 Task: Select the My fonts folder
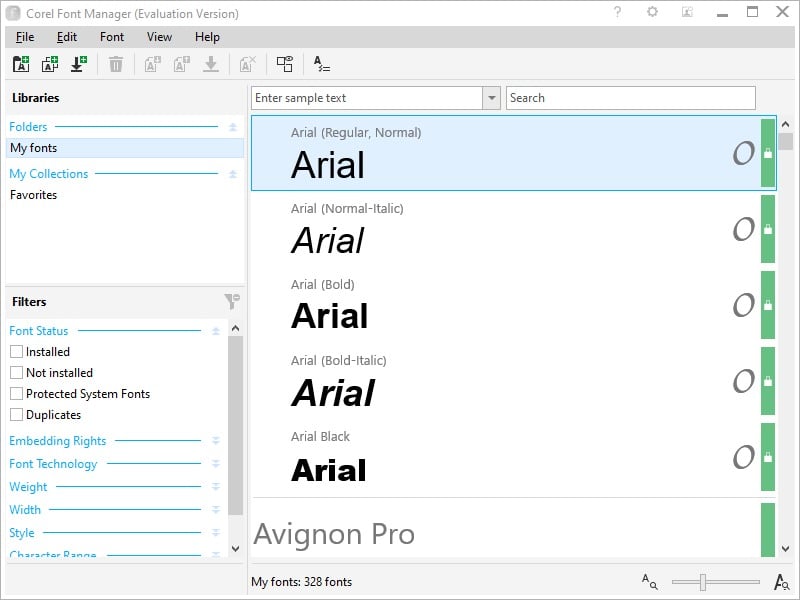tap(125, 148)
